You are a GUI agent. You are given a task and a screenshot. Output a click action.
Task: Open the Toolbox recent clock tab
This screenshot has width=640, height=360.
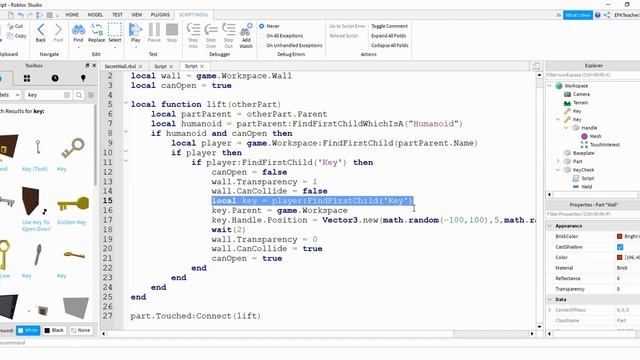tap(55, 78)
